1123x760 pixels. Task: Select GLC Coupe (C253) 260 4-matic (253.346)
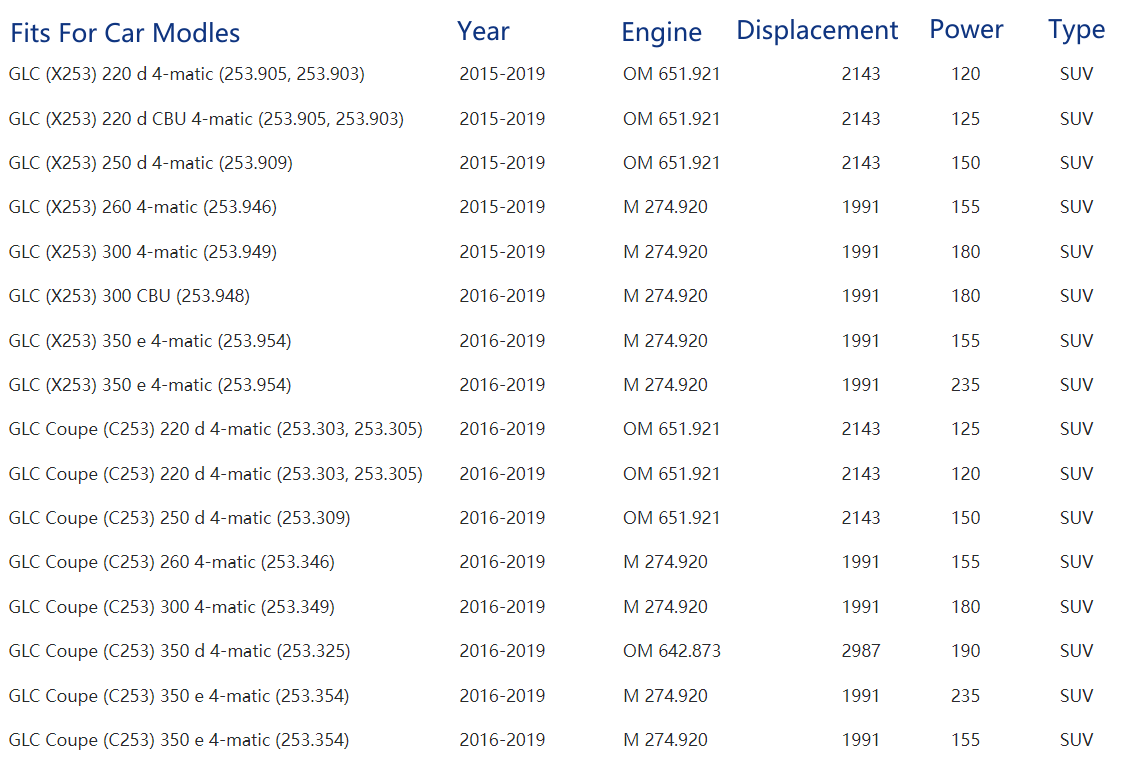171,562
